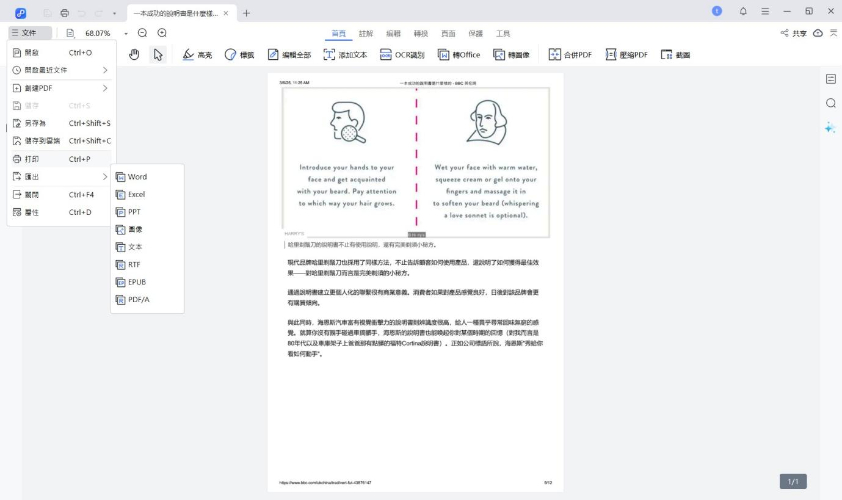Export the document to PDF/A

pos(147,300)
